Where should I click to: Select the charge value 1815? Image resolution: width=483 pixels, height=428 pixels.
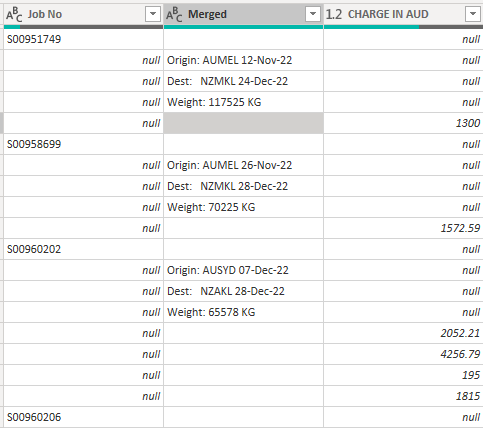(x=403, y=396)
